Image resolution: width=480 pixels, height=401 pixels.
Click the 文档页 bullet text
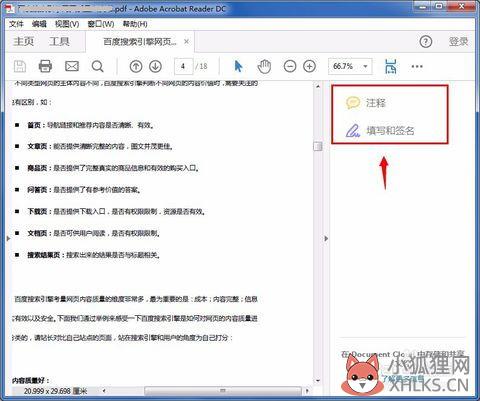94,233
